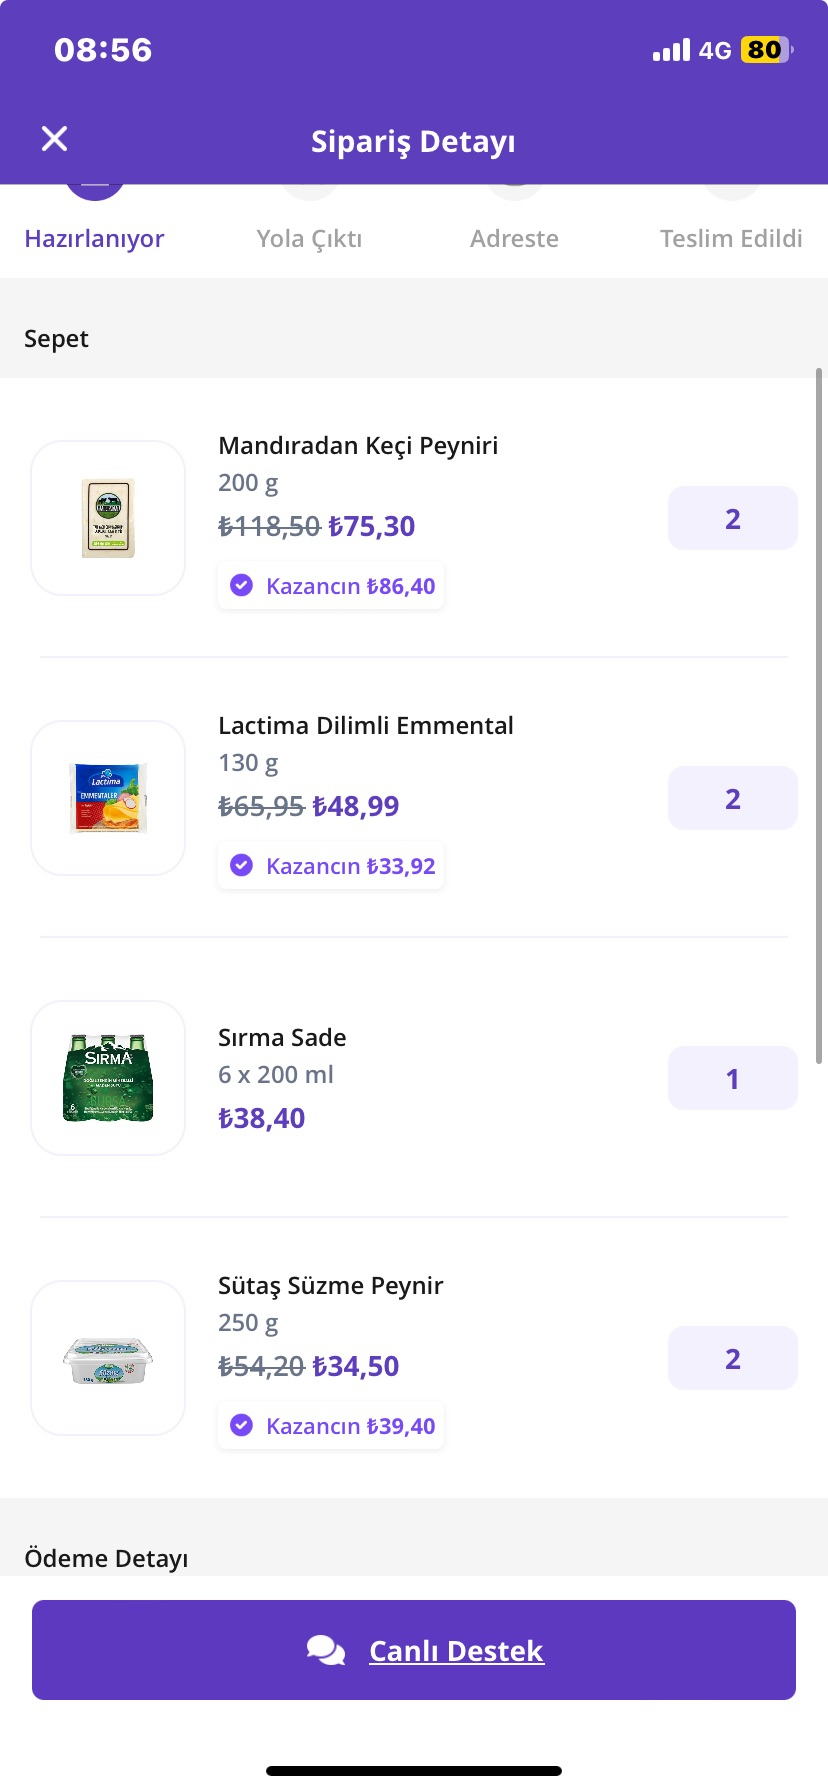Screen dimensions: 828x1792
Task: Tap quantity 2 box for Lactima Emmental
Action: 733,798
